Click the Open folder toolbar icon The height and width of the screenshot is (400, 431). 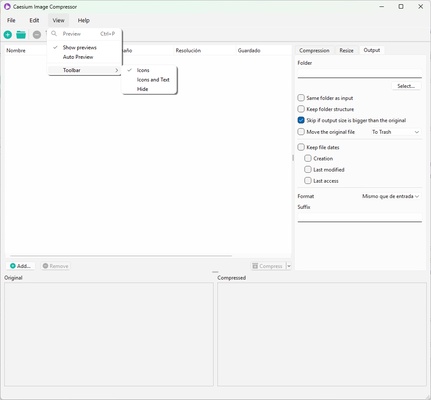pyautogui.click(x=21, y=34)
